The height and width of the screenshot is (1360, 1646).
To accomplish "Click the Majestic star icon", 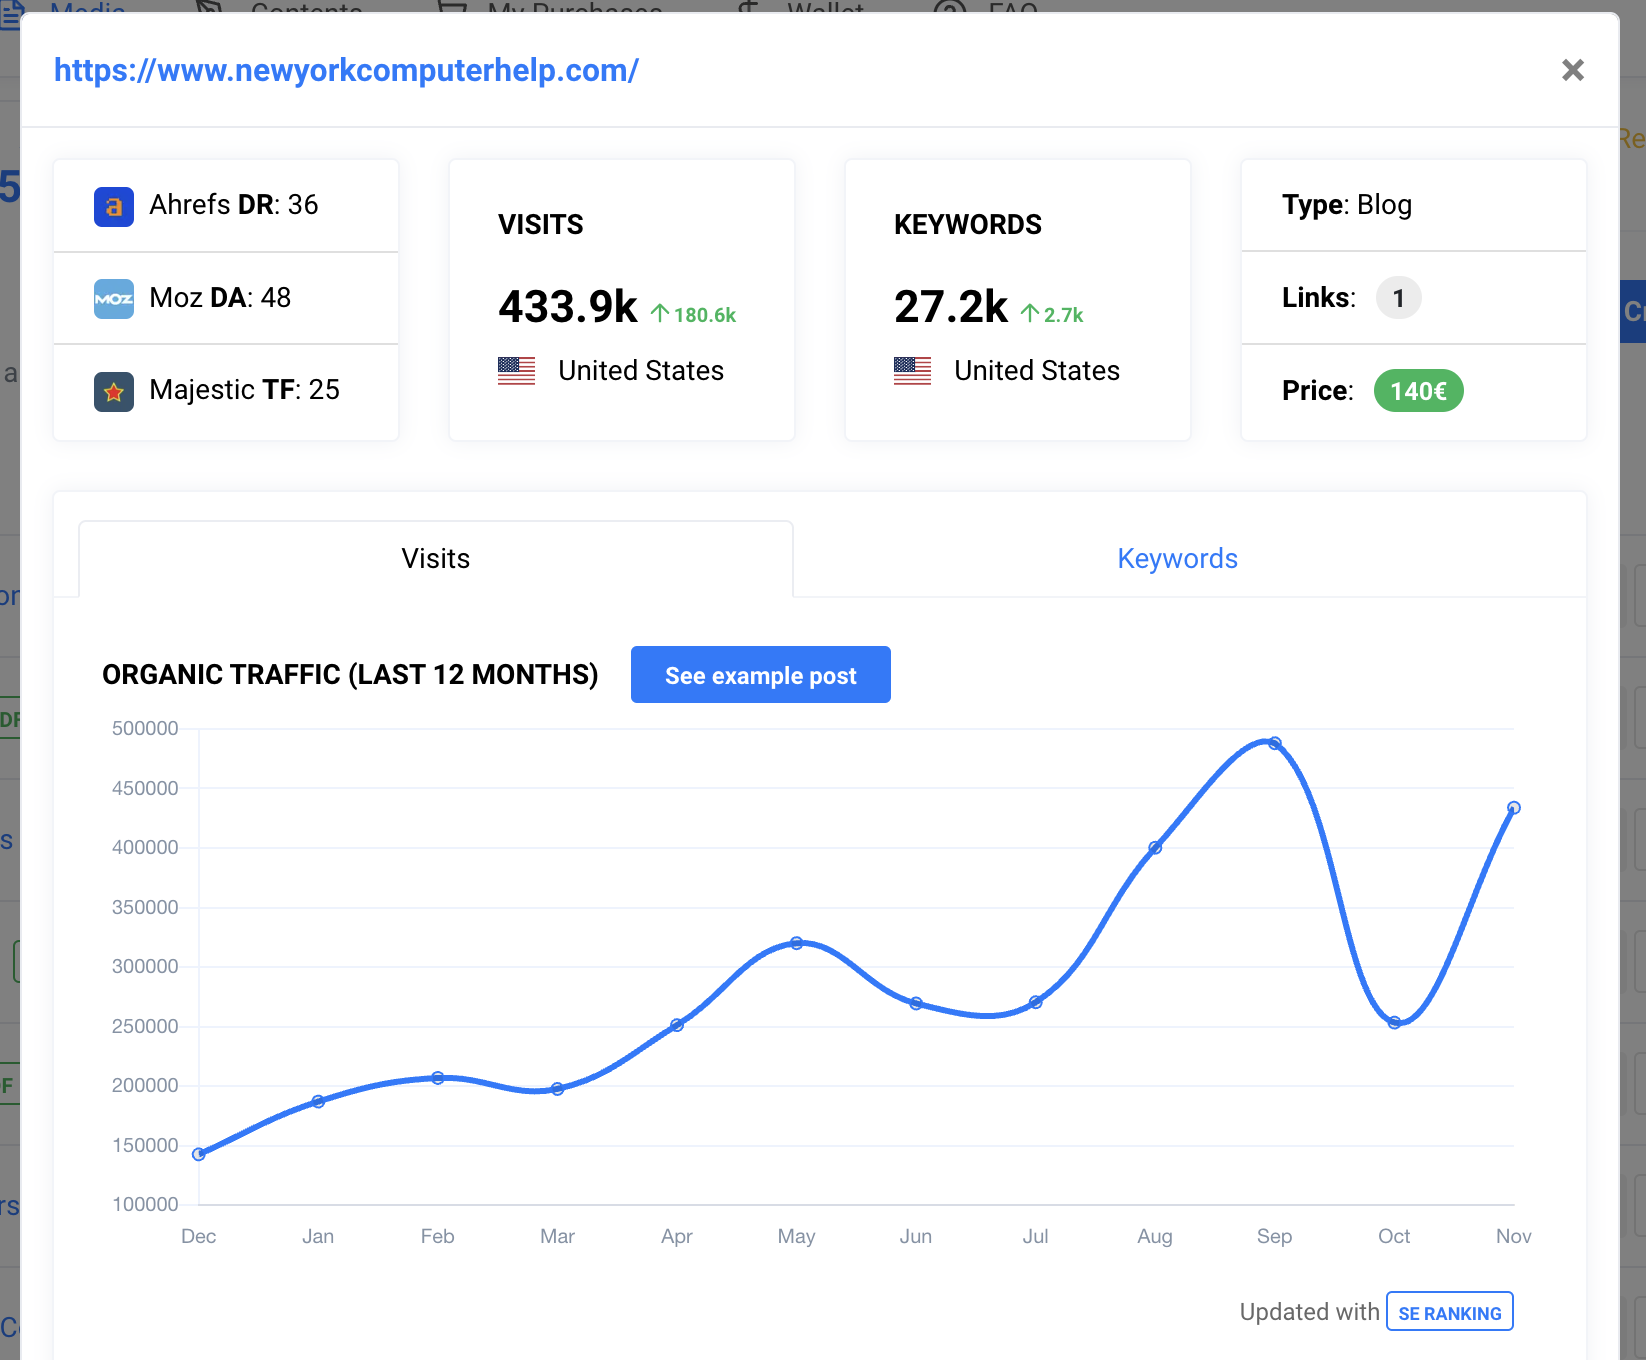I will (x=114, y=391).
